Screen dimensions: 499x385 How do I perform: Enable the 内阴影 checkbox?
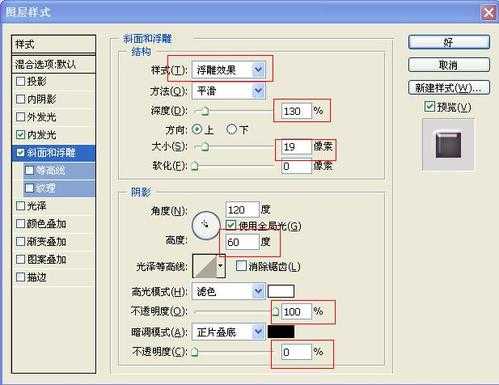tap(21, 99)
